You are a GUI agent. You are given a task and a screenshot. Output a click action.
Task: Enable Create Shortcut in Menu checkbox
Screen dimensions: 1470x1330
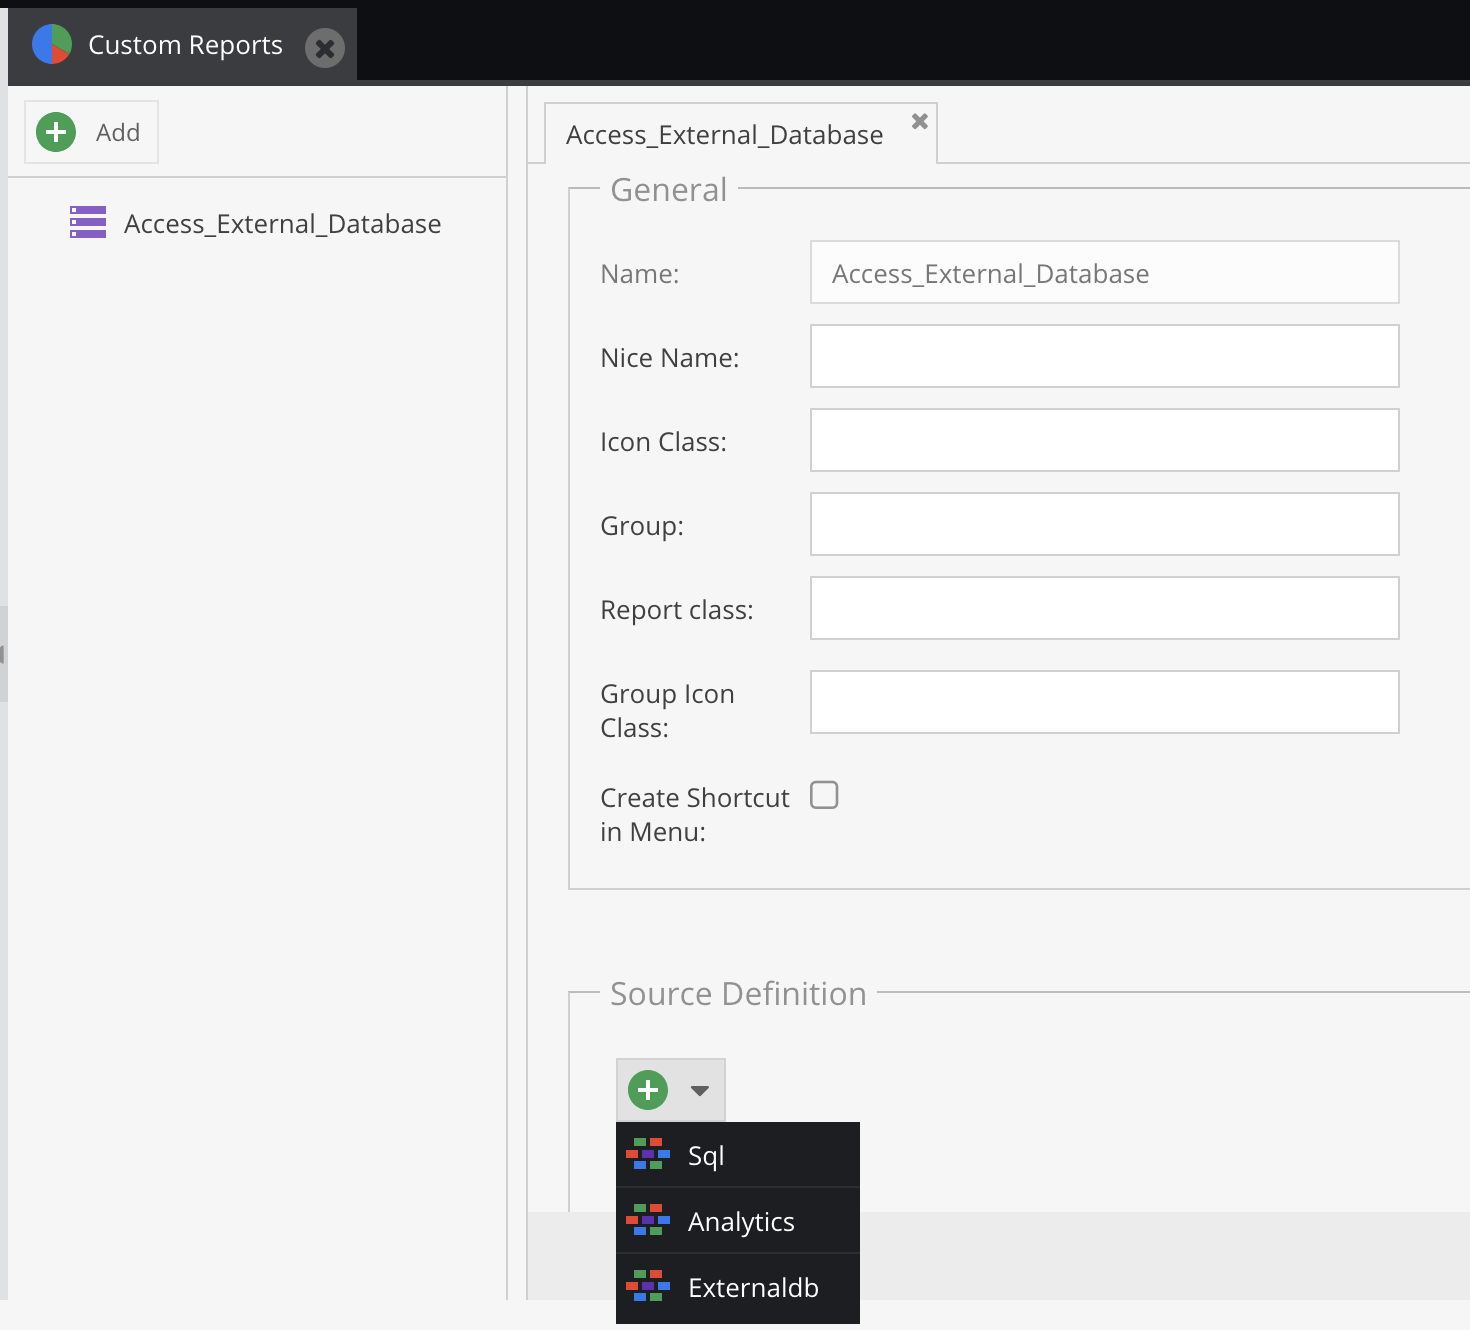point(824,795)
